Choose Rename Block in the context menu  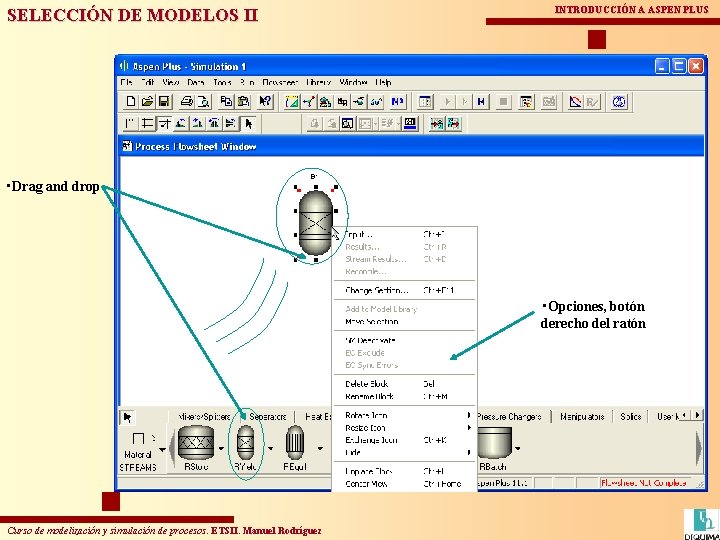405,396
